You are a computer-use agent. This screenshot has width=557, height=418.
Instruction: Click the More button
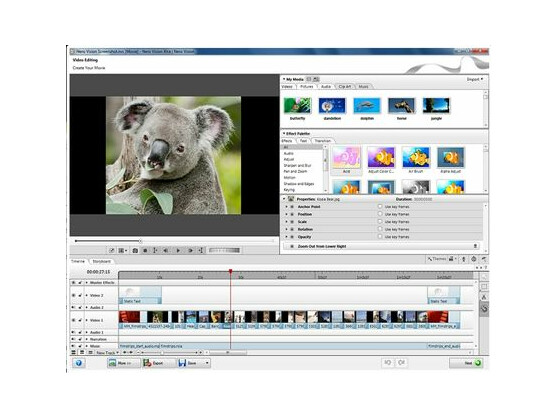pos(123,363)
